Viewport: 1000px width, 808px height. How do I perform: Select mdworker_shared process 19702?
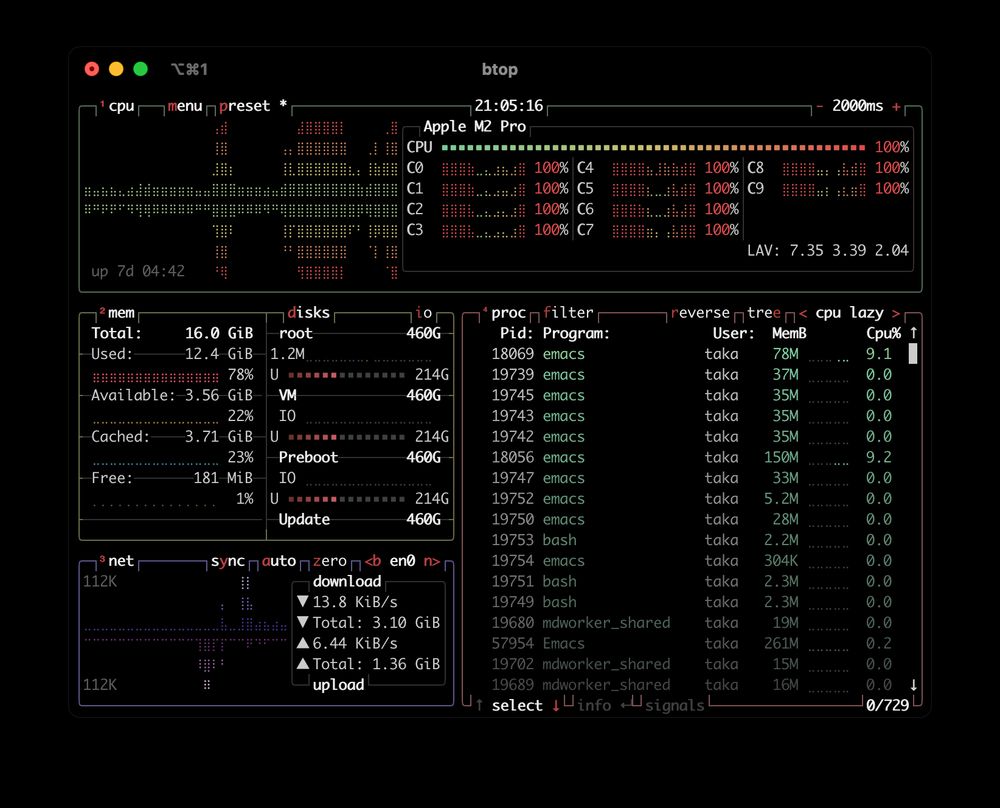(x=691, y=664)
